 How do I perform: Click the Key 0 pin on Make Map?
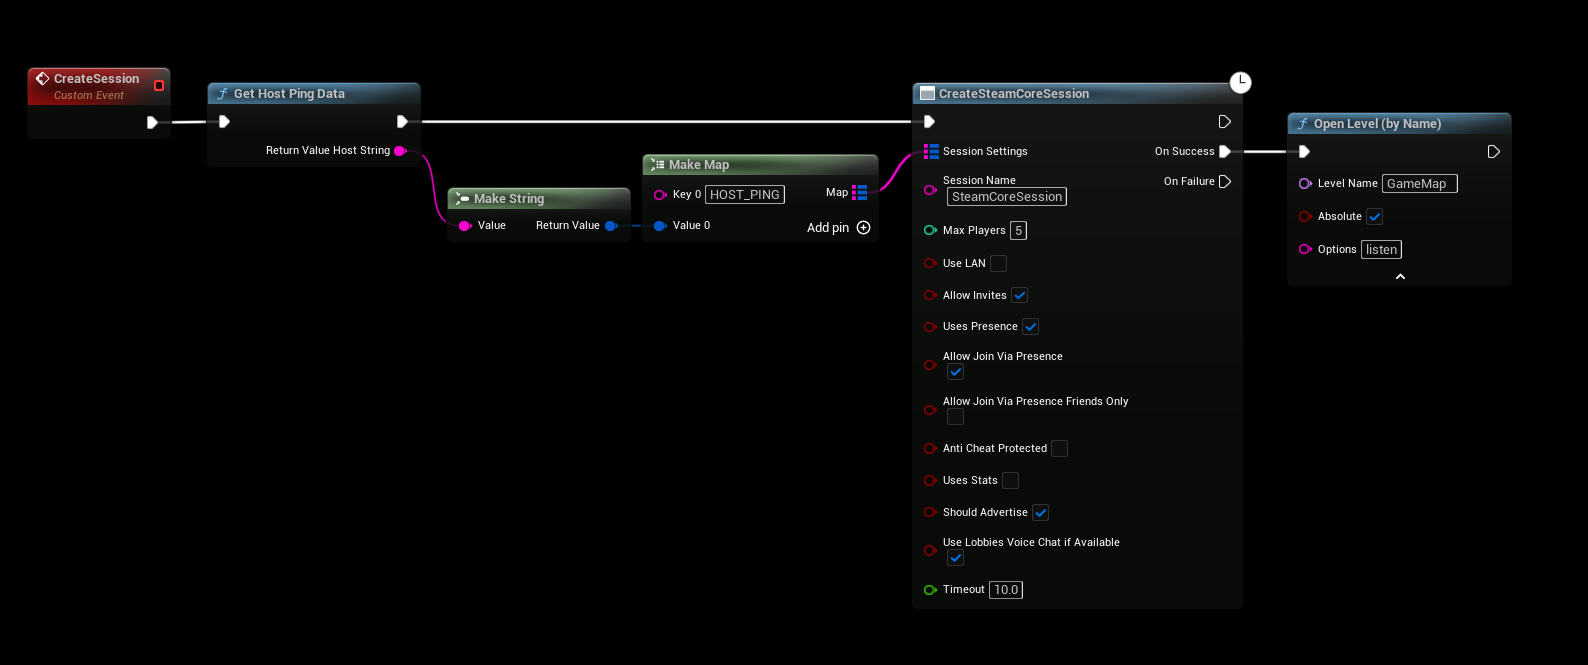point(660,195)
